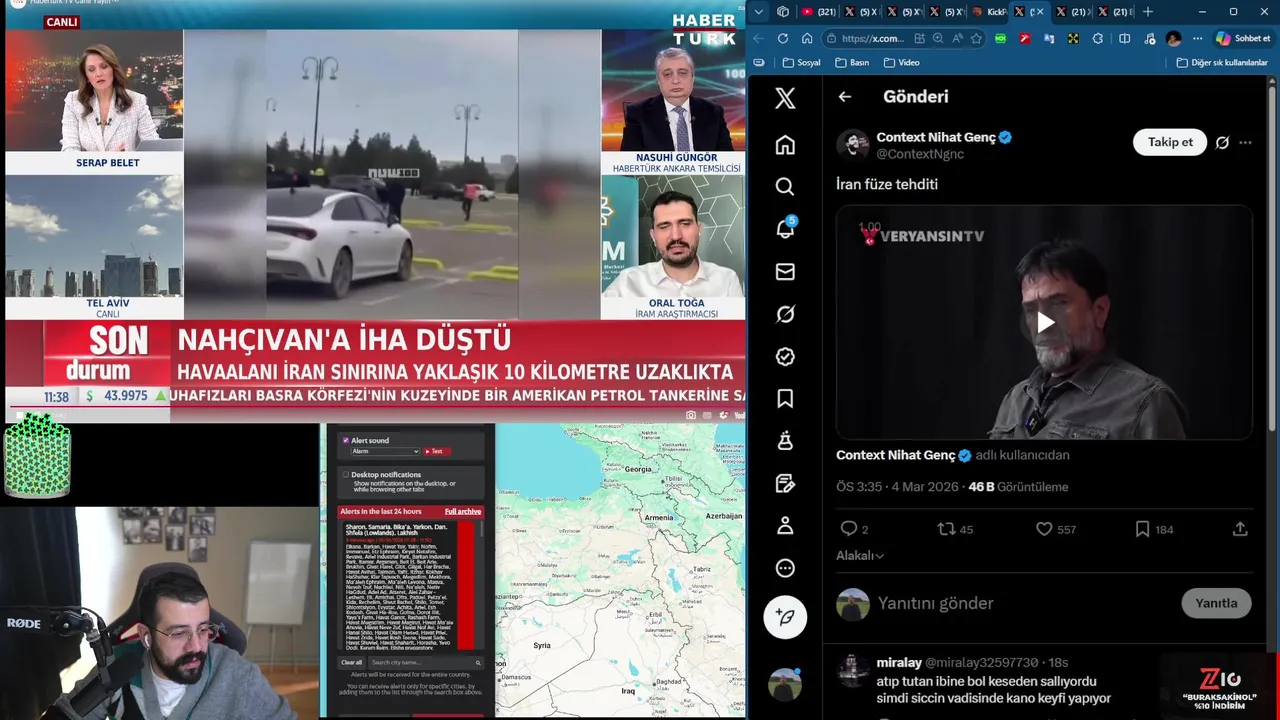
Task: Repost the post showing 45 reposts
Action: click(946, 529)
